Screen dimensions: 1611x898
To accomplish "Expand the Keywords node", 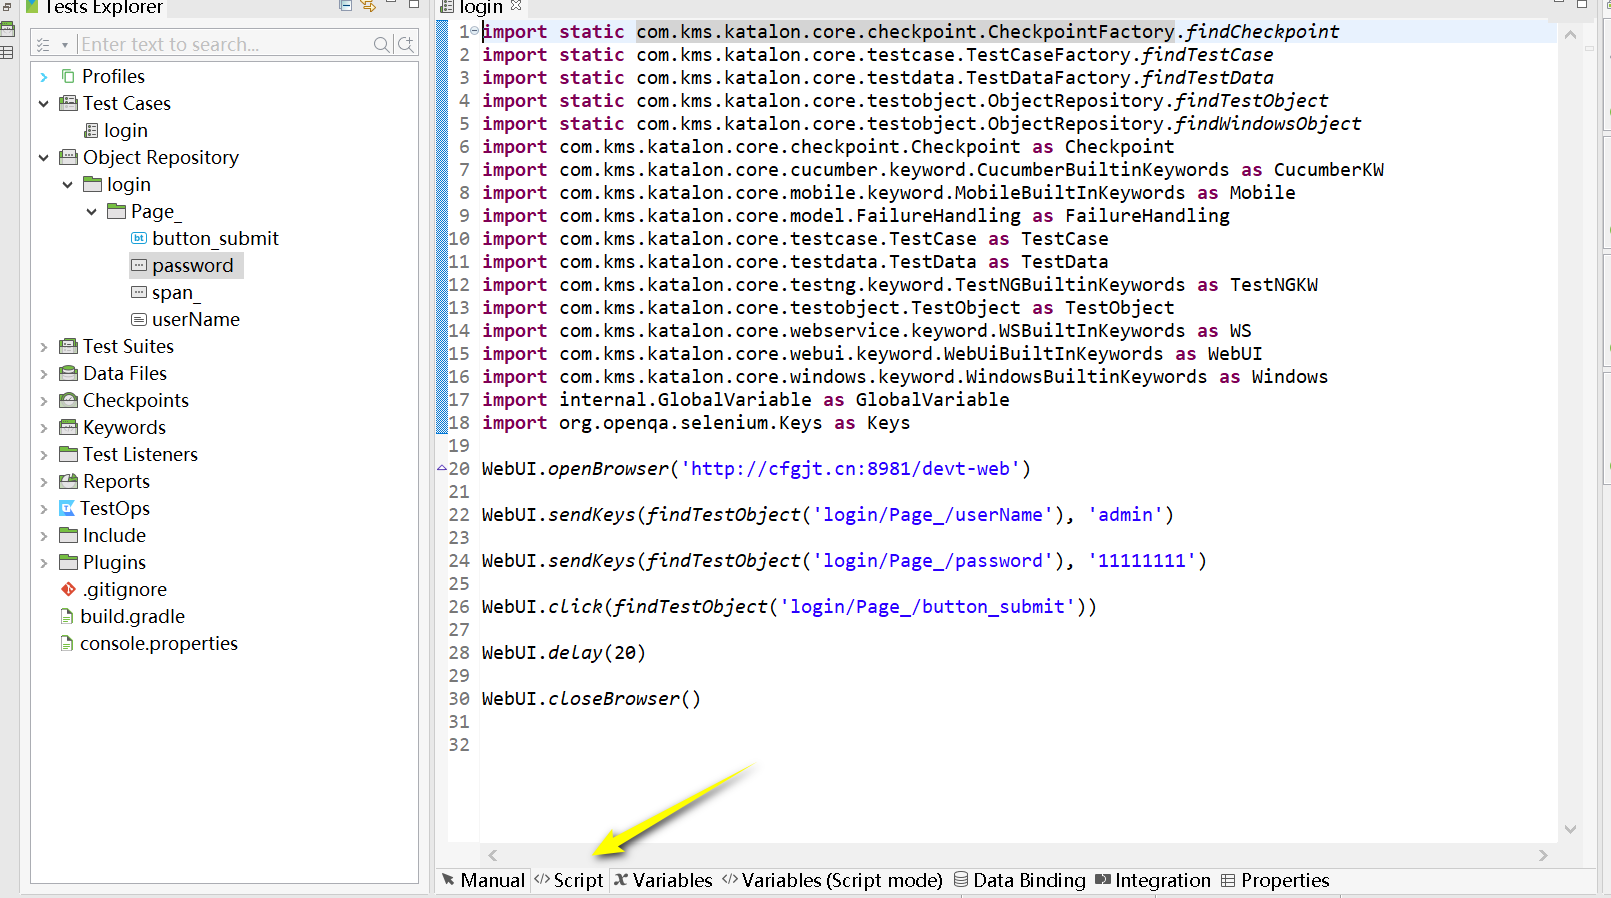I will point(43,427).
